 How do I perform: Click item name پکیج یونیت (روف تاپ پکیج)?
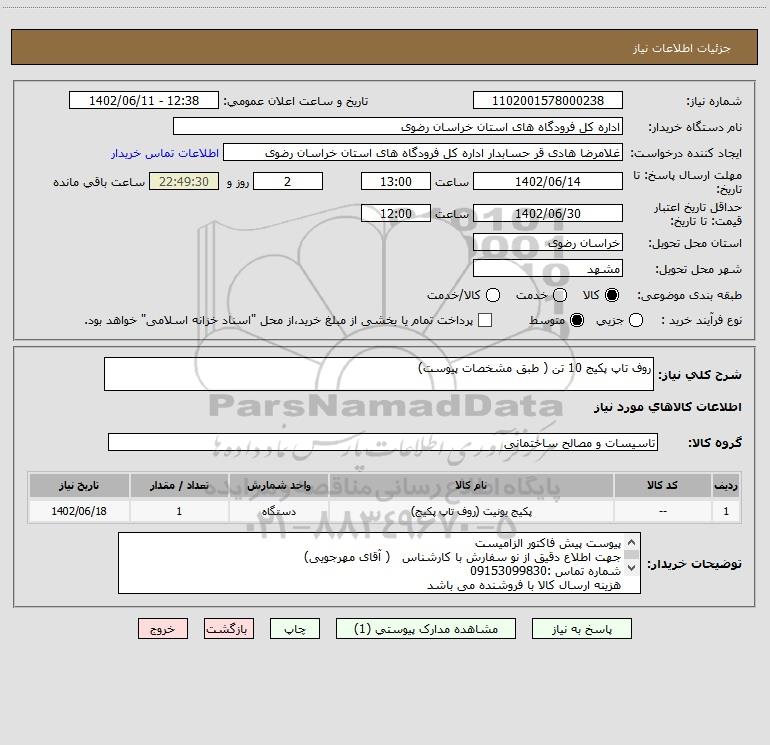[x=471, y=511]
